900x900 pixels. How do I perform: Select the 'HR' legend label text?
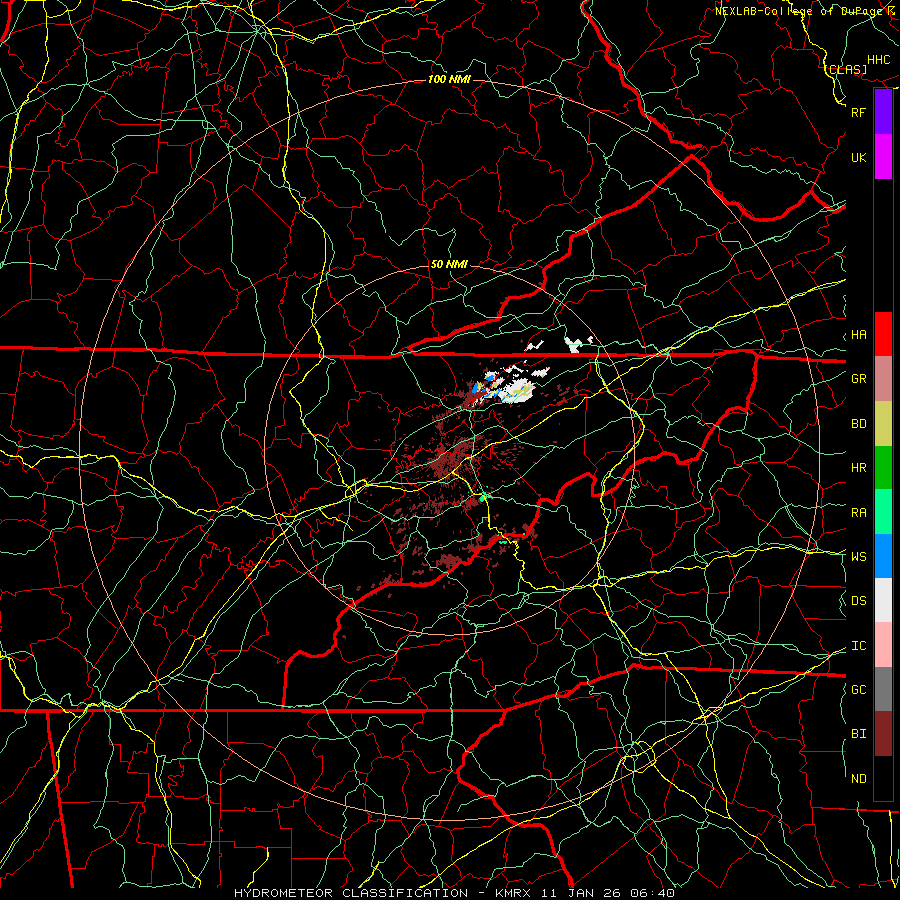(x=858, y=468)
